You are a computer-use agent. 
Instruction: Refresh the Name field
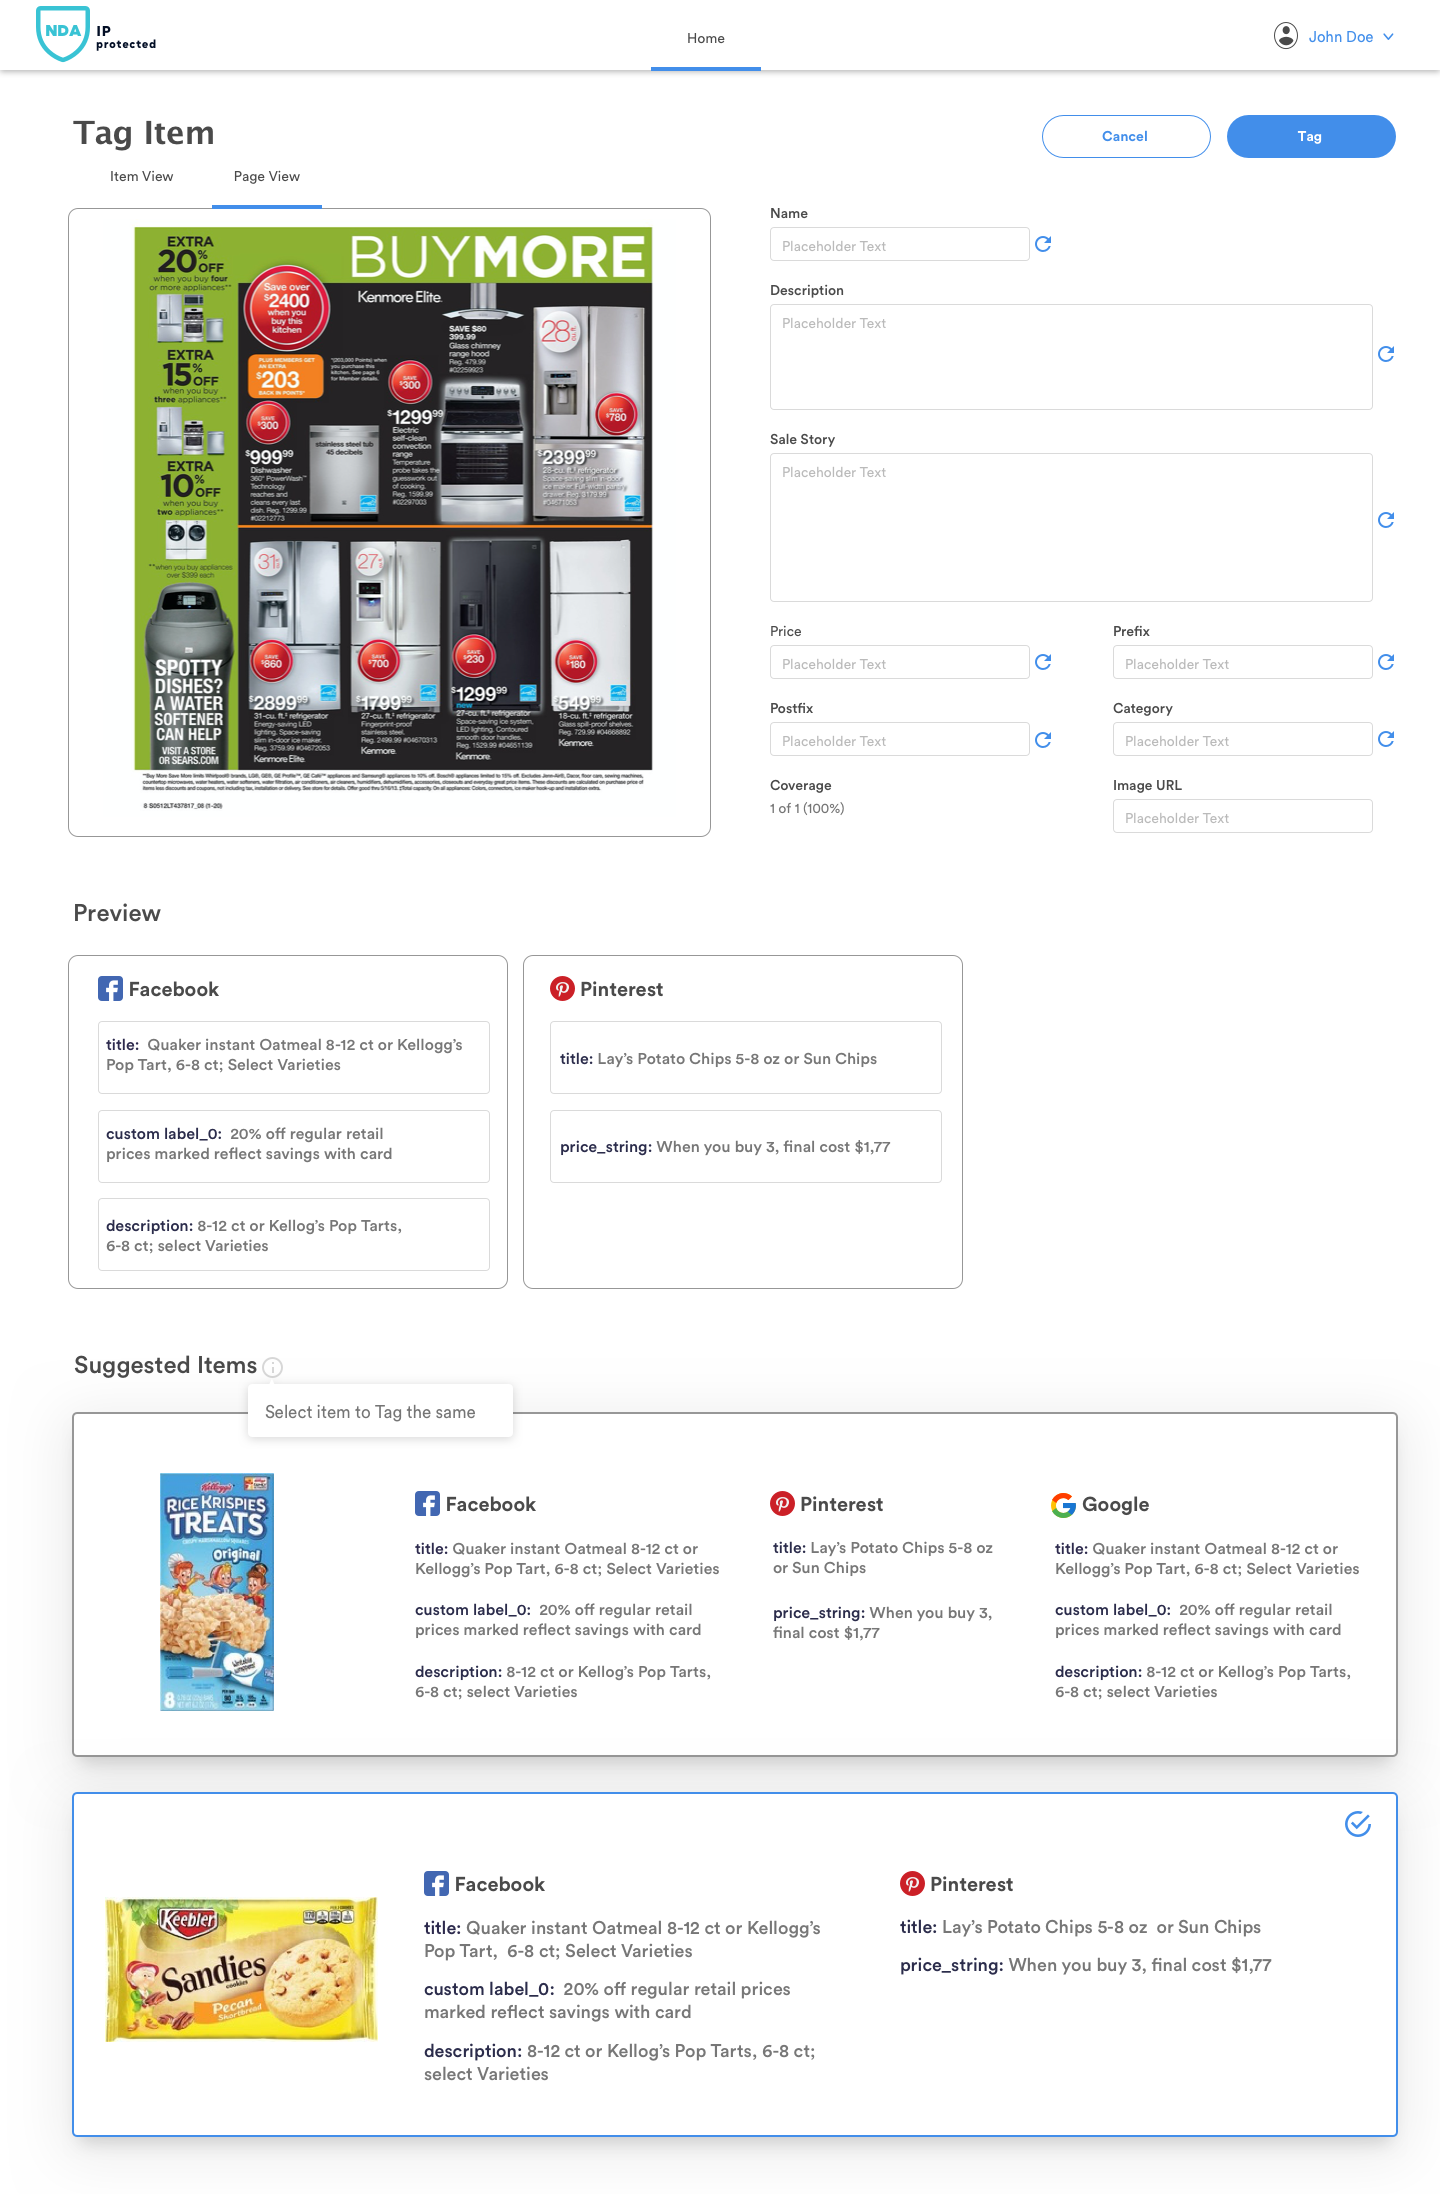[x=1043, y=244]
